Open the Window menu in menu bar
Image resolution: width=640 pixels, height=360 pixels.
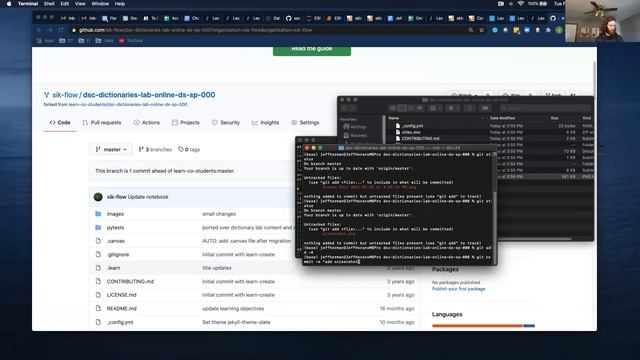100,4
